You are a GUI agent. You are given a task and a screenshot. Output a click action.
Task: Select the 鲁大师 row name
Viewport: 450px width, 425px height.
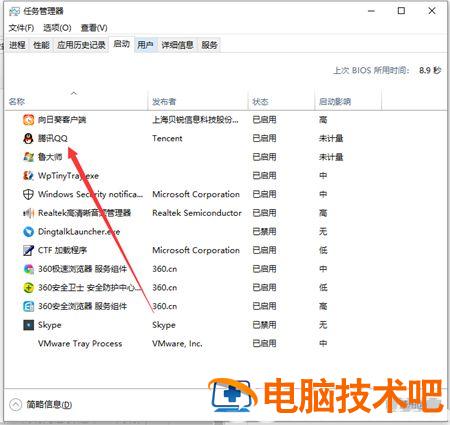click(x=50, y=157)
